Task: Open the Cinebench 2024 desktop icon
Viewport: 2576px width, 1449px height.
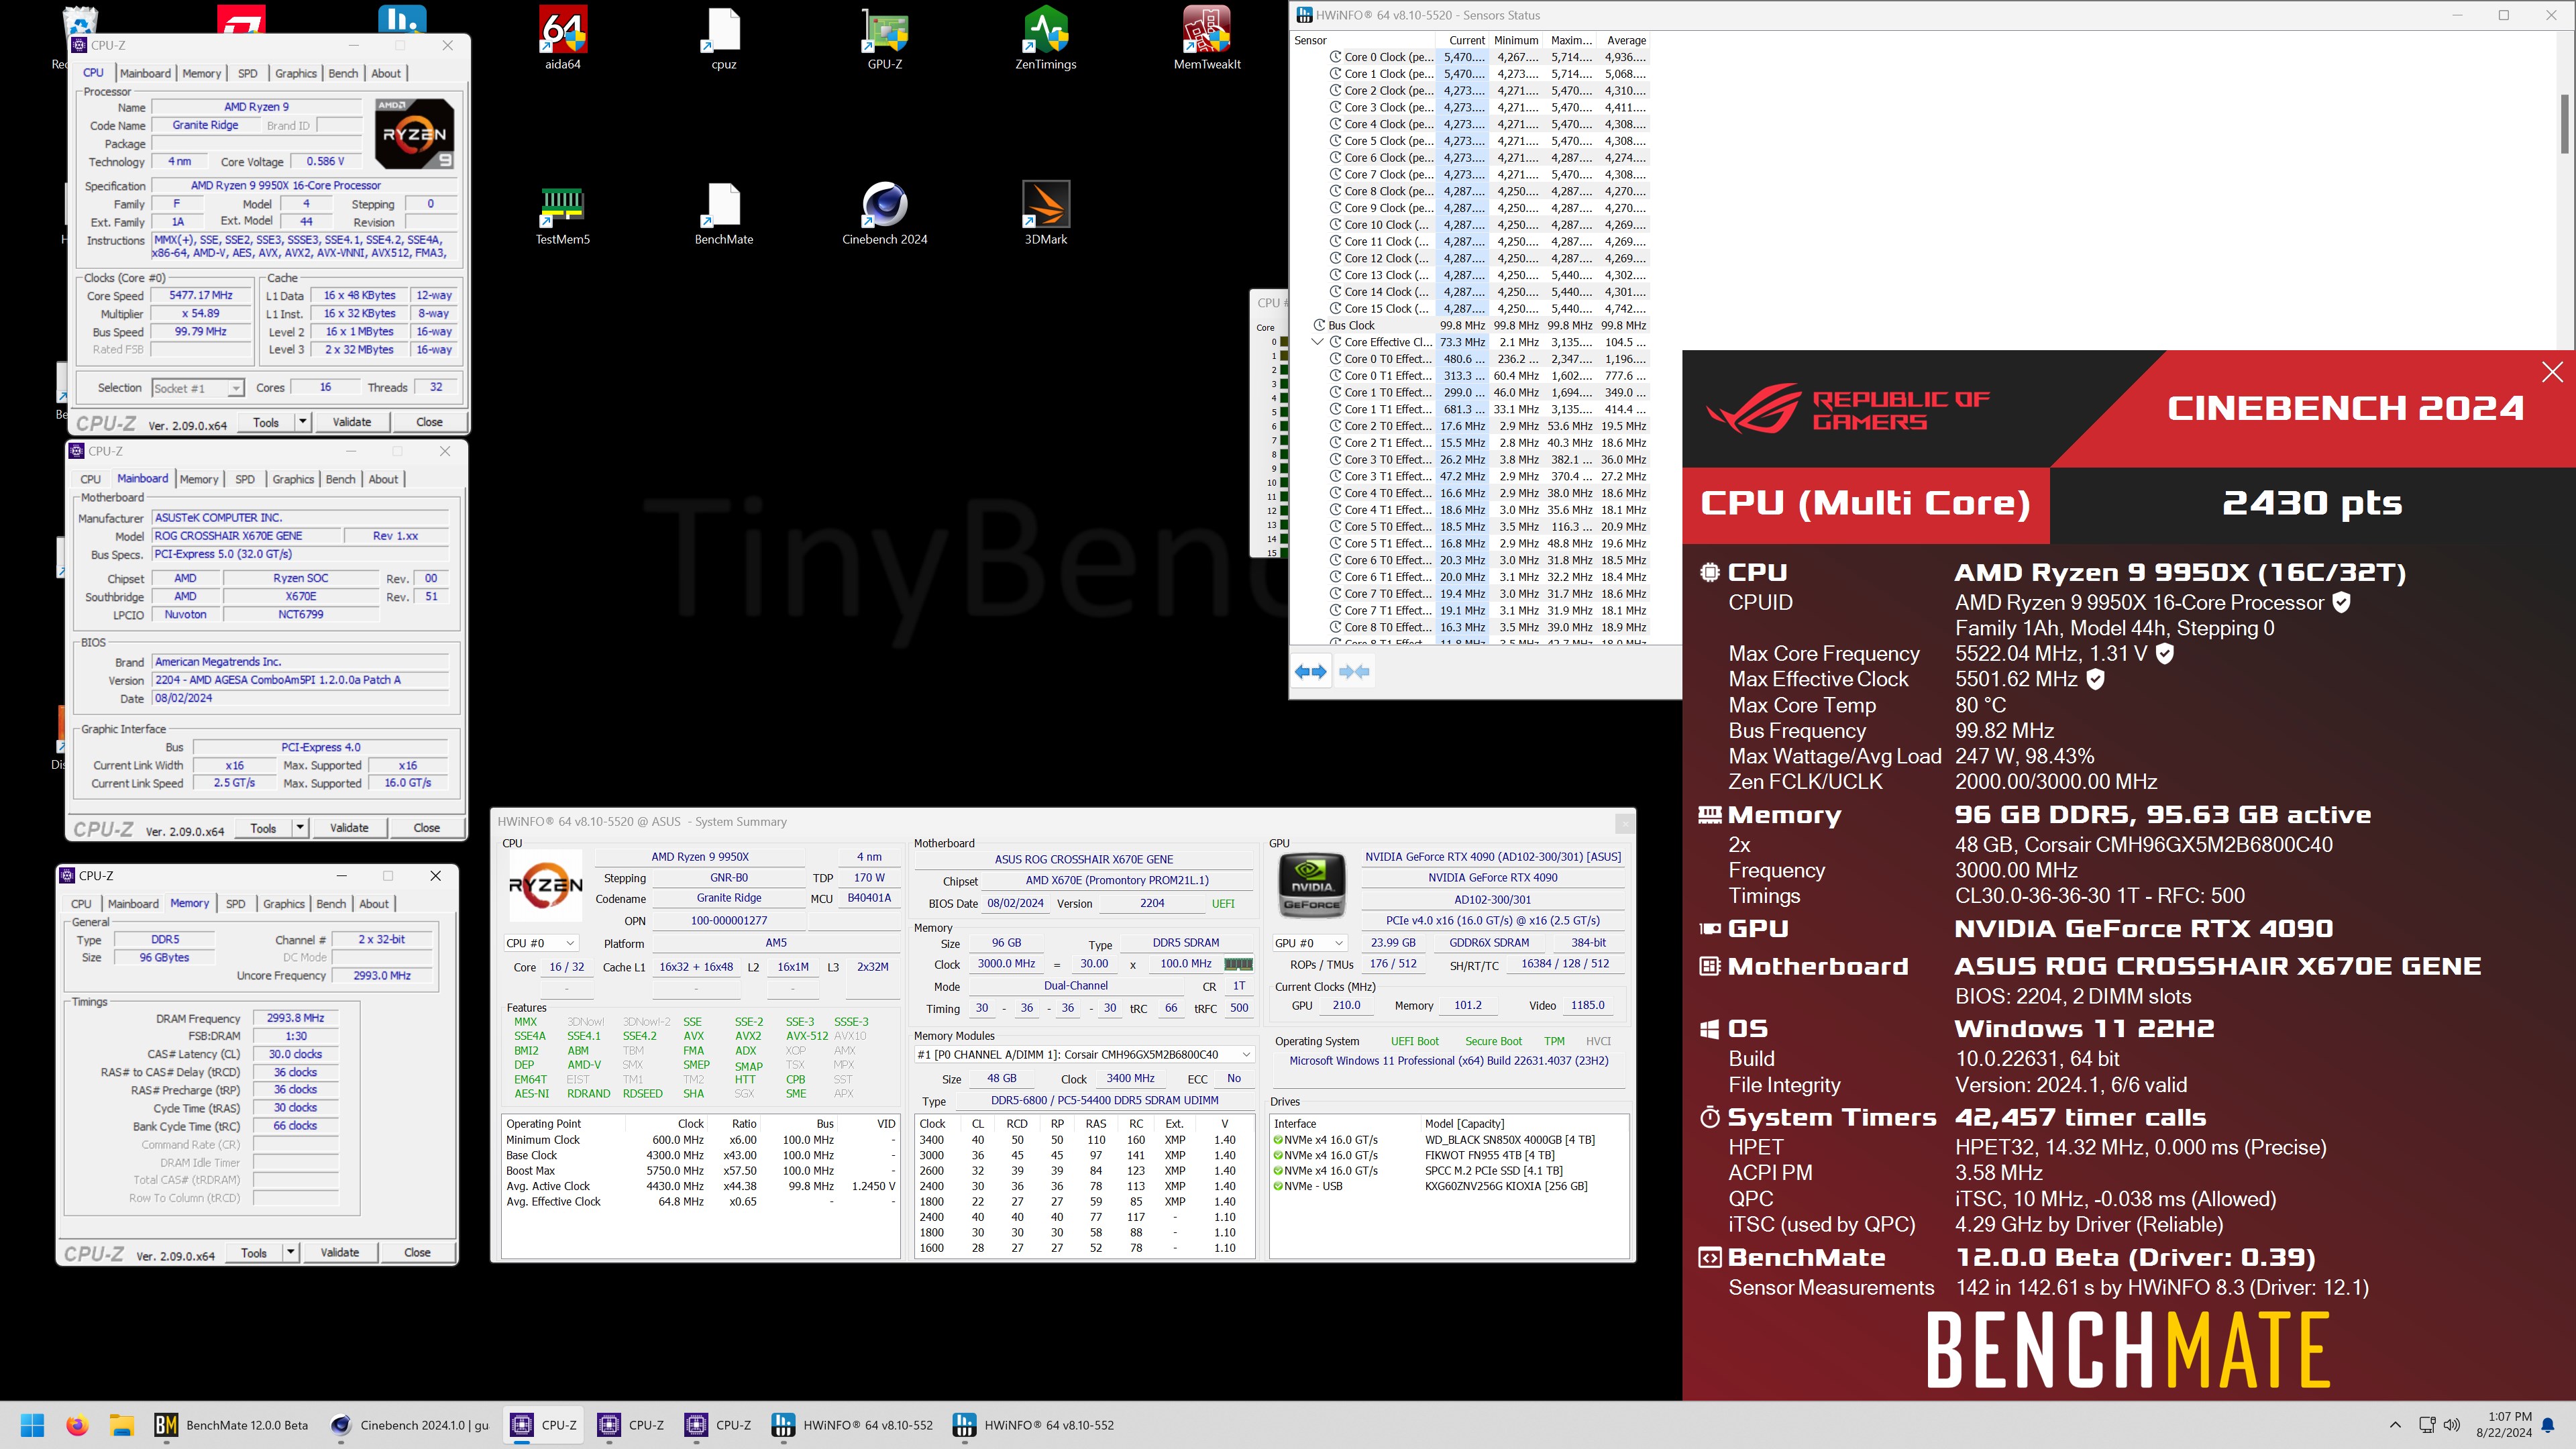Action: (x=884, y=213)
